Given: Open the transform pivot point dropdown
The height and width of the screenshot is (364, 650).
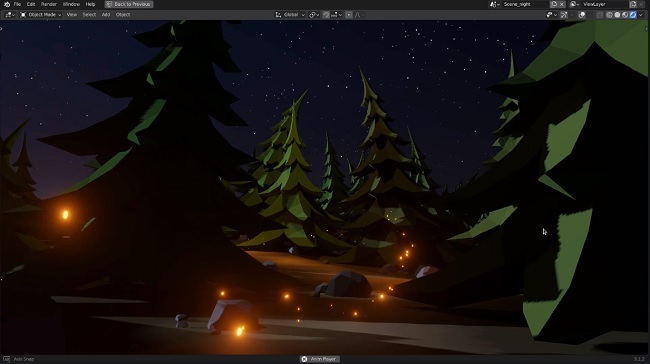Looking at the screenshot, I should tap(314, 15).
